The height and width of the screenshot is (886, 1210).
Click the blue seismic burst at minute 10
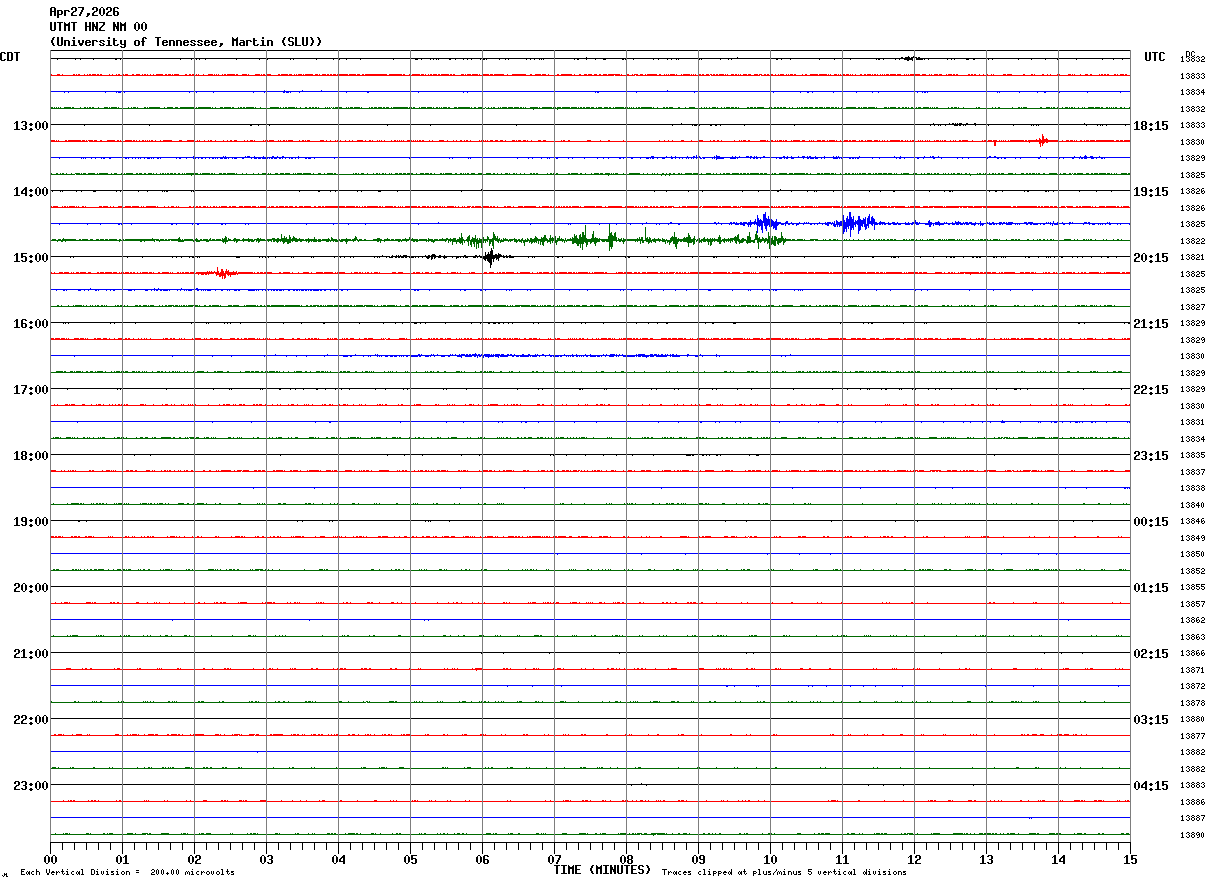click(764, 223)
